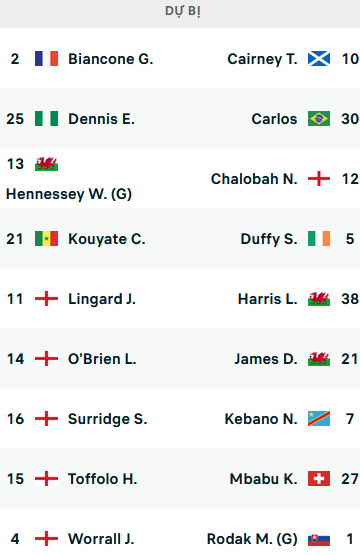Click the French flag beside Biancone G.
Image resolution: width=360 pixels, height=555 pixels.
[x=46, y=59]
